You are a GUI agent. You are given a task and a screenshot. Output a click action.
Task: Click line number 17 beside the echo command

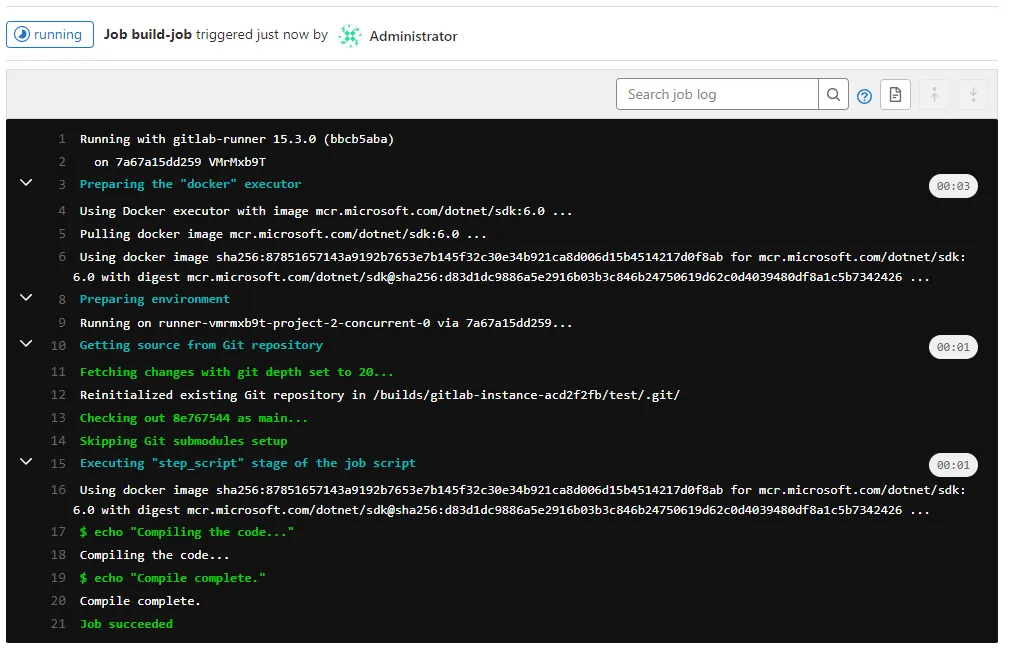coord(58,532)
